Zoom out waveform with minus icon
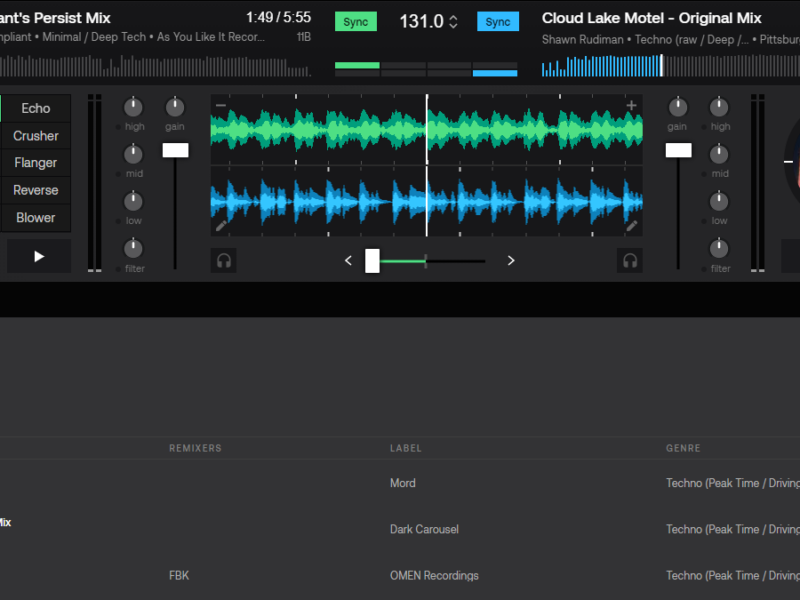Viewport: 800px width, 600px height. [221, 106]
